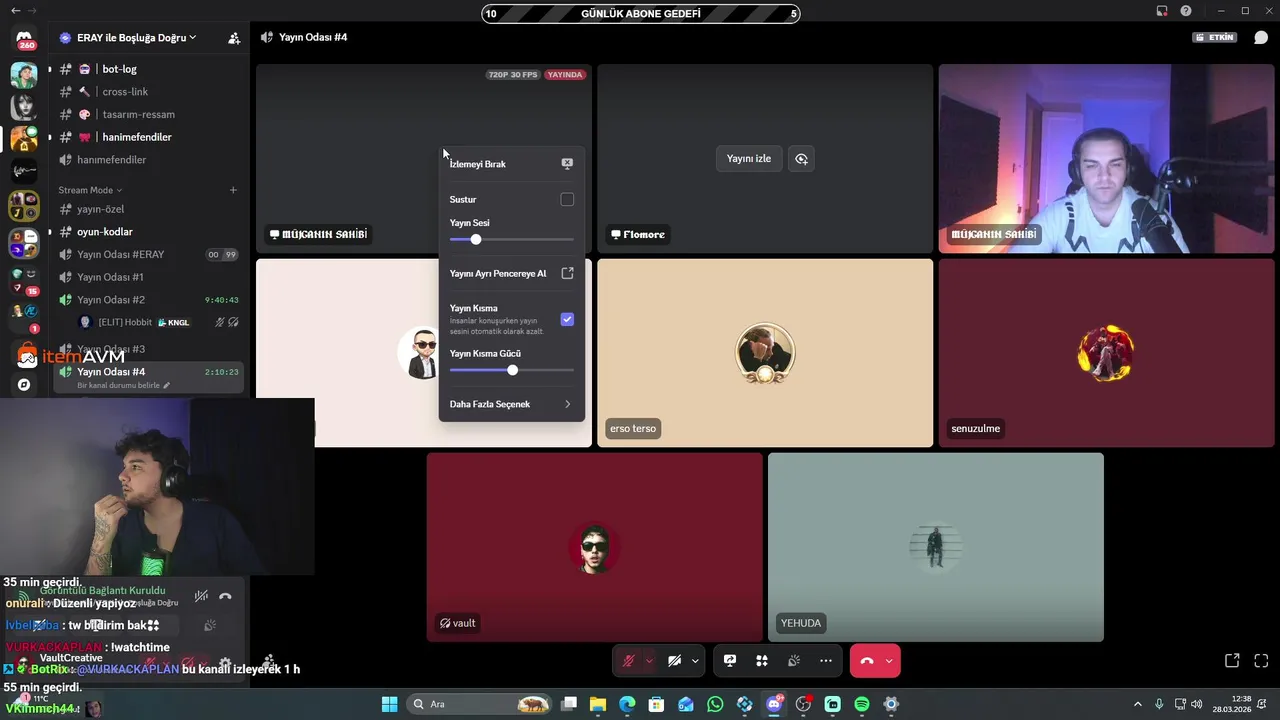Open File Explorer from the taskbar
1280x720 pixels.
[598, 704]
